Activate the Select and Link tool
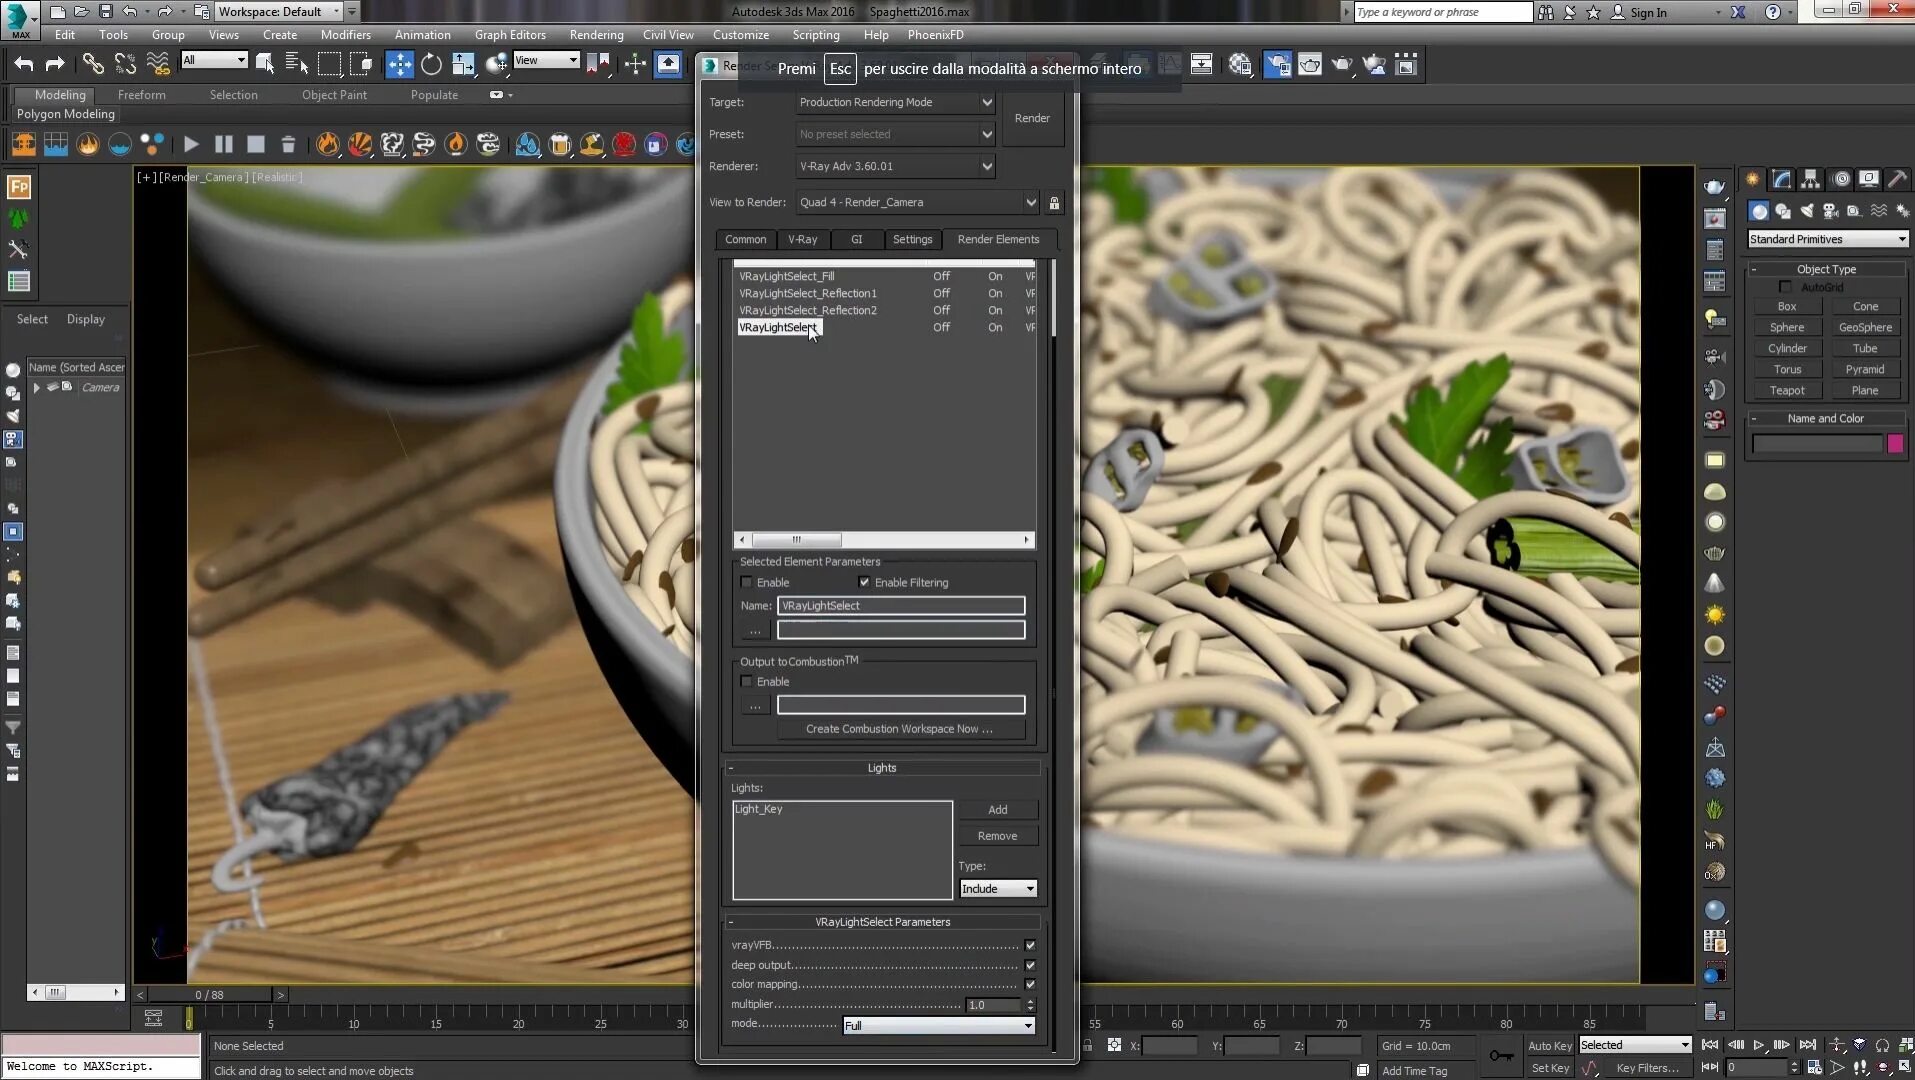The width and height of the screenshot is (1915, 1080). click(93, 65)
